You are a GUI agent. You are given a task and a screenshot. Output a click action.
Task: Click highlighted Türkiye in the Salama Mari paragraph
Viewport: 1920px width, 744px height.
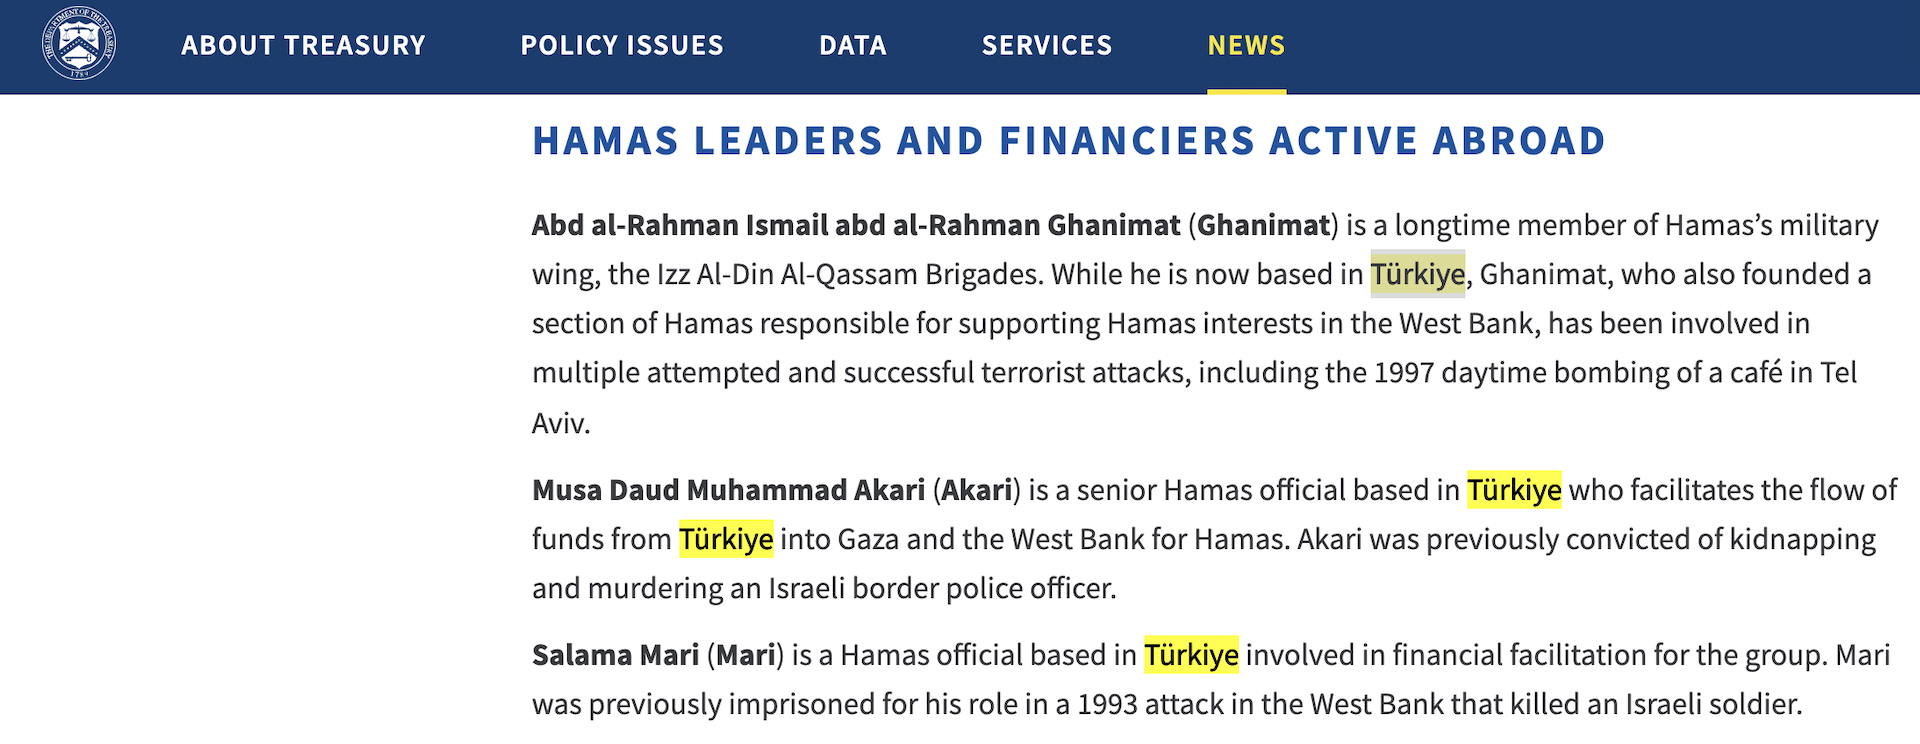tap(1191, 655)
